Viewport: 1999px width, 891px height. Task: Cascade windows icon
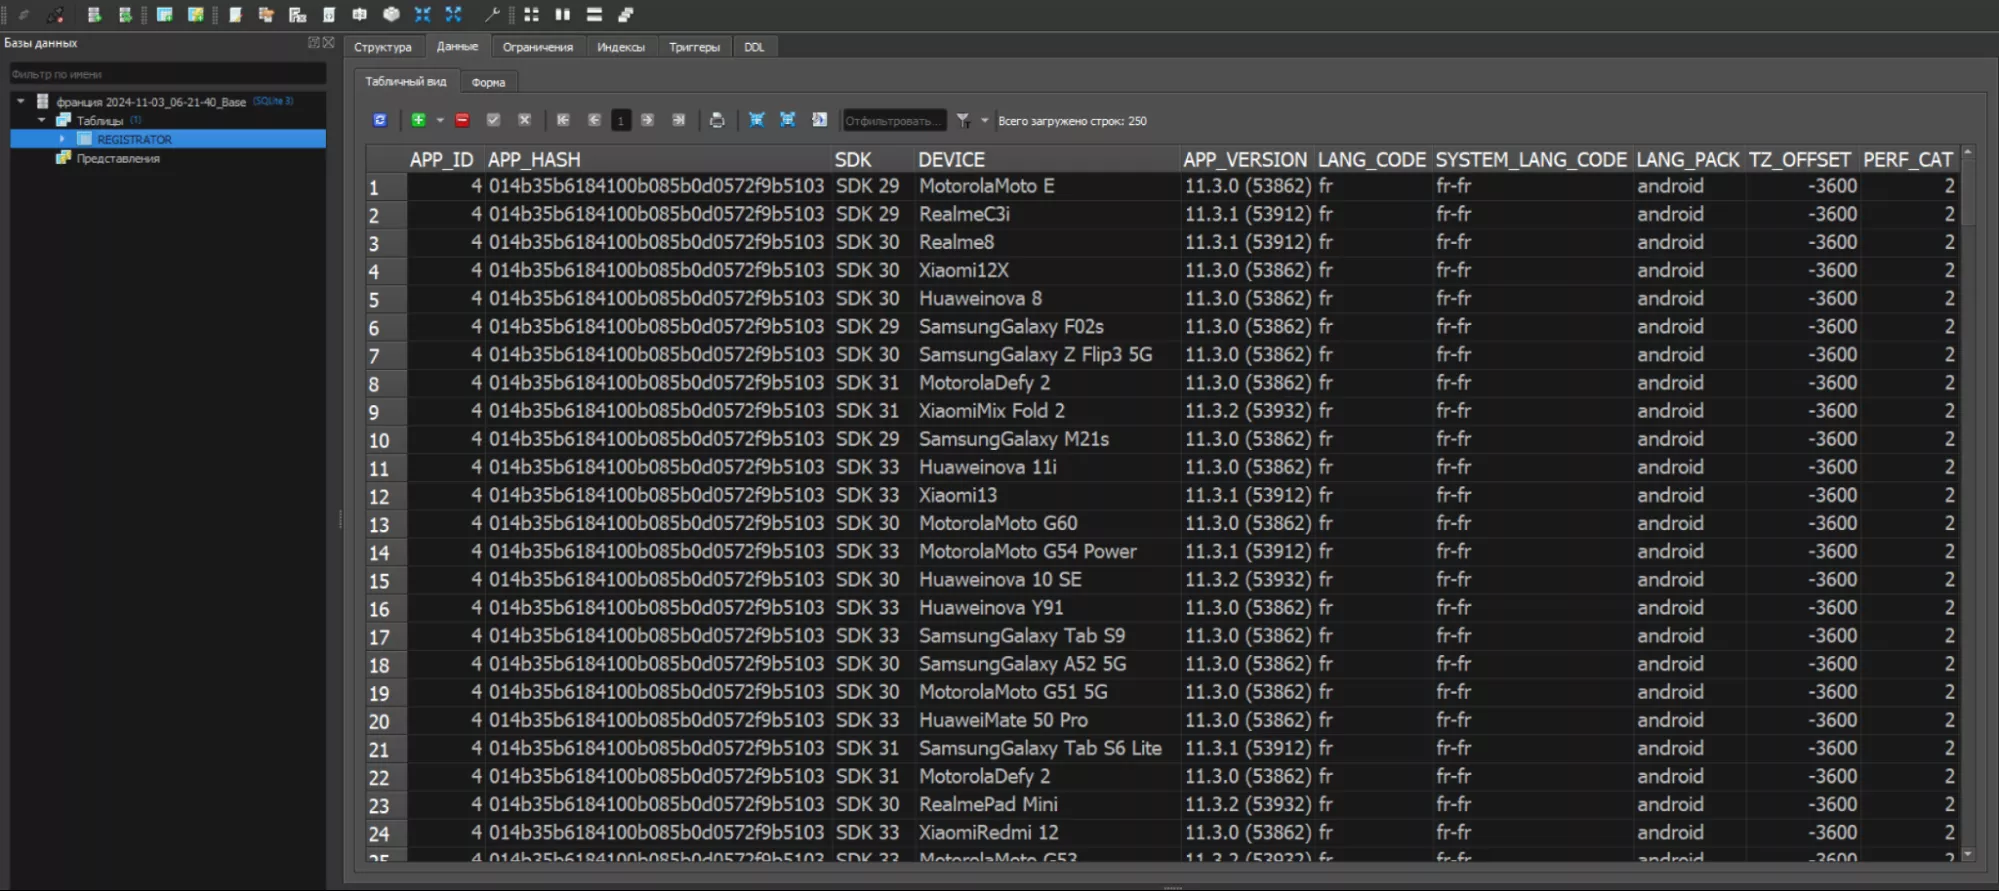(x=626, y=15)
